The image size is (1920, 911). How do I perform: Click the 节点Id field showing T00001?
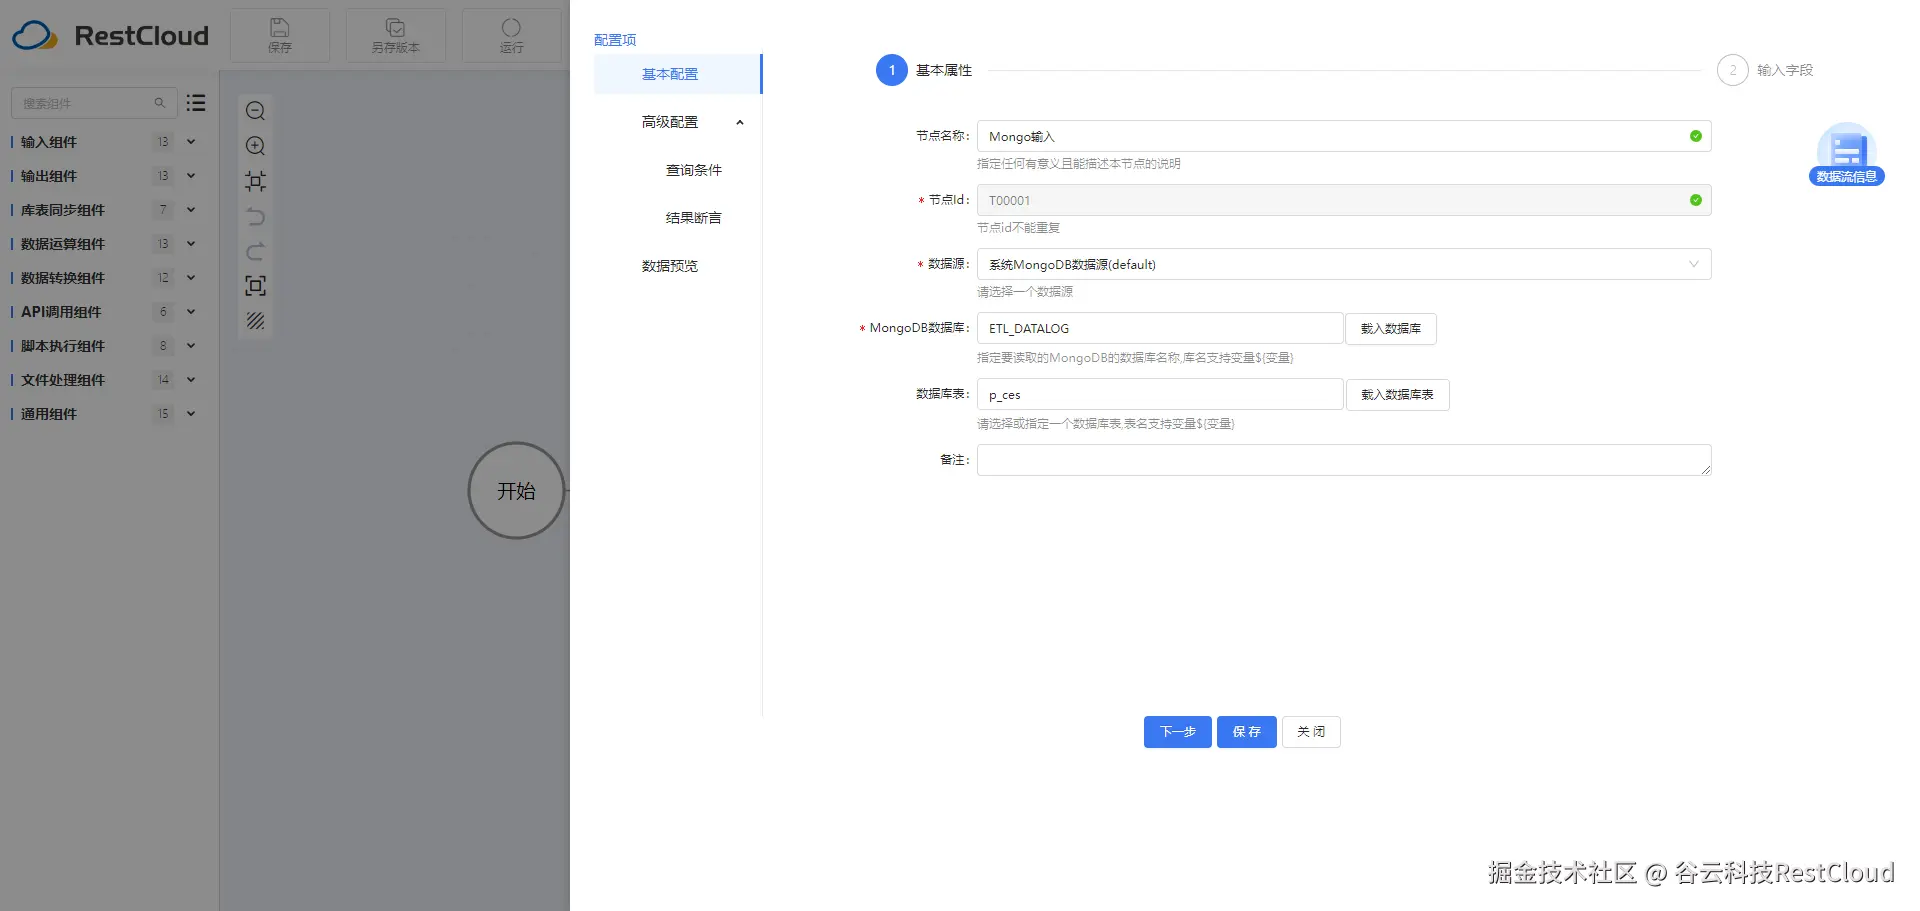[1343, 200]
